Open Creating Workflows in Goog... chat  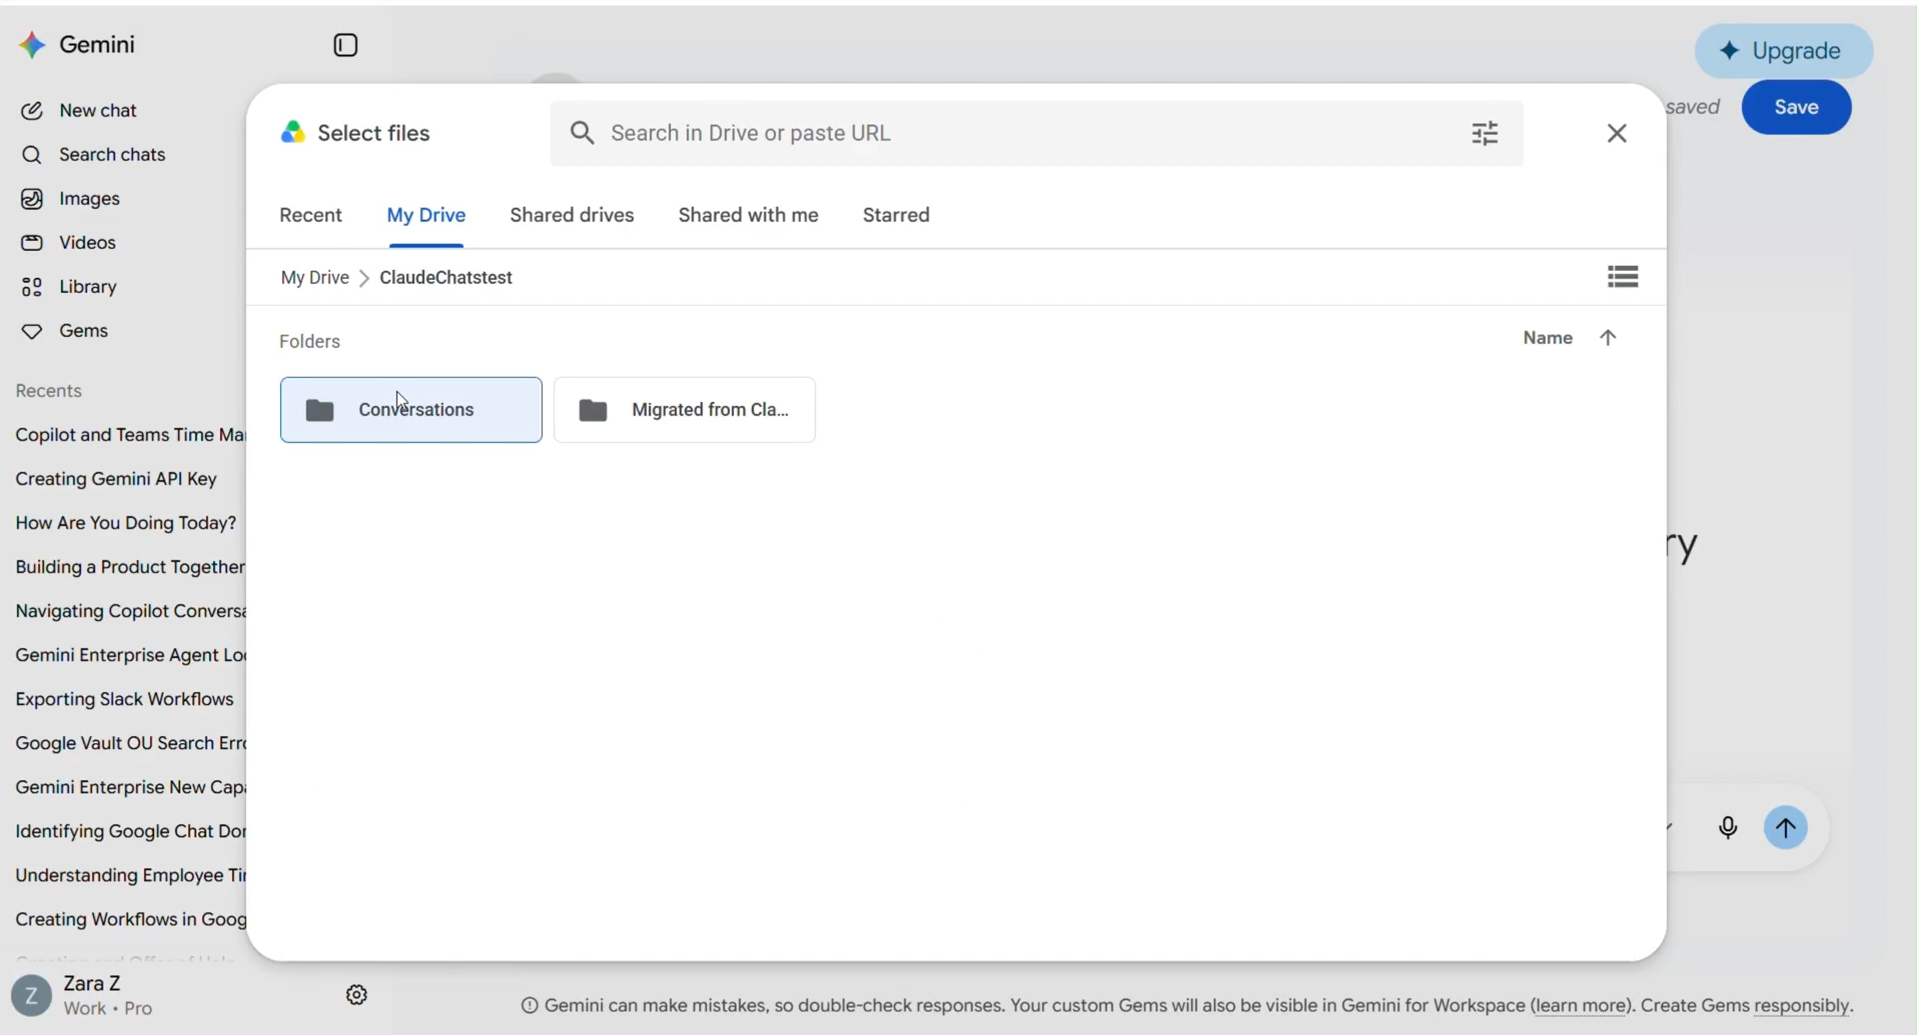pyautogui.click(x=129, y=919)
